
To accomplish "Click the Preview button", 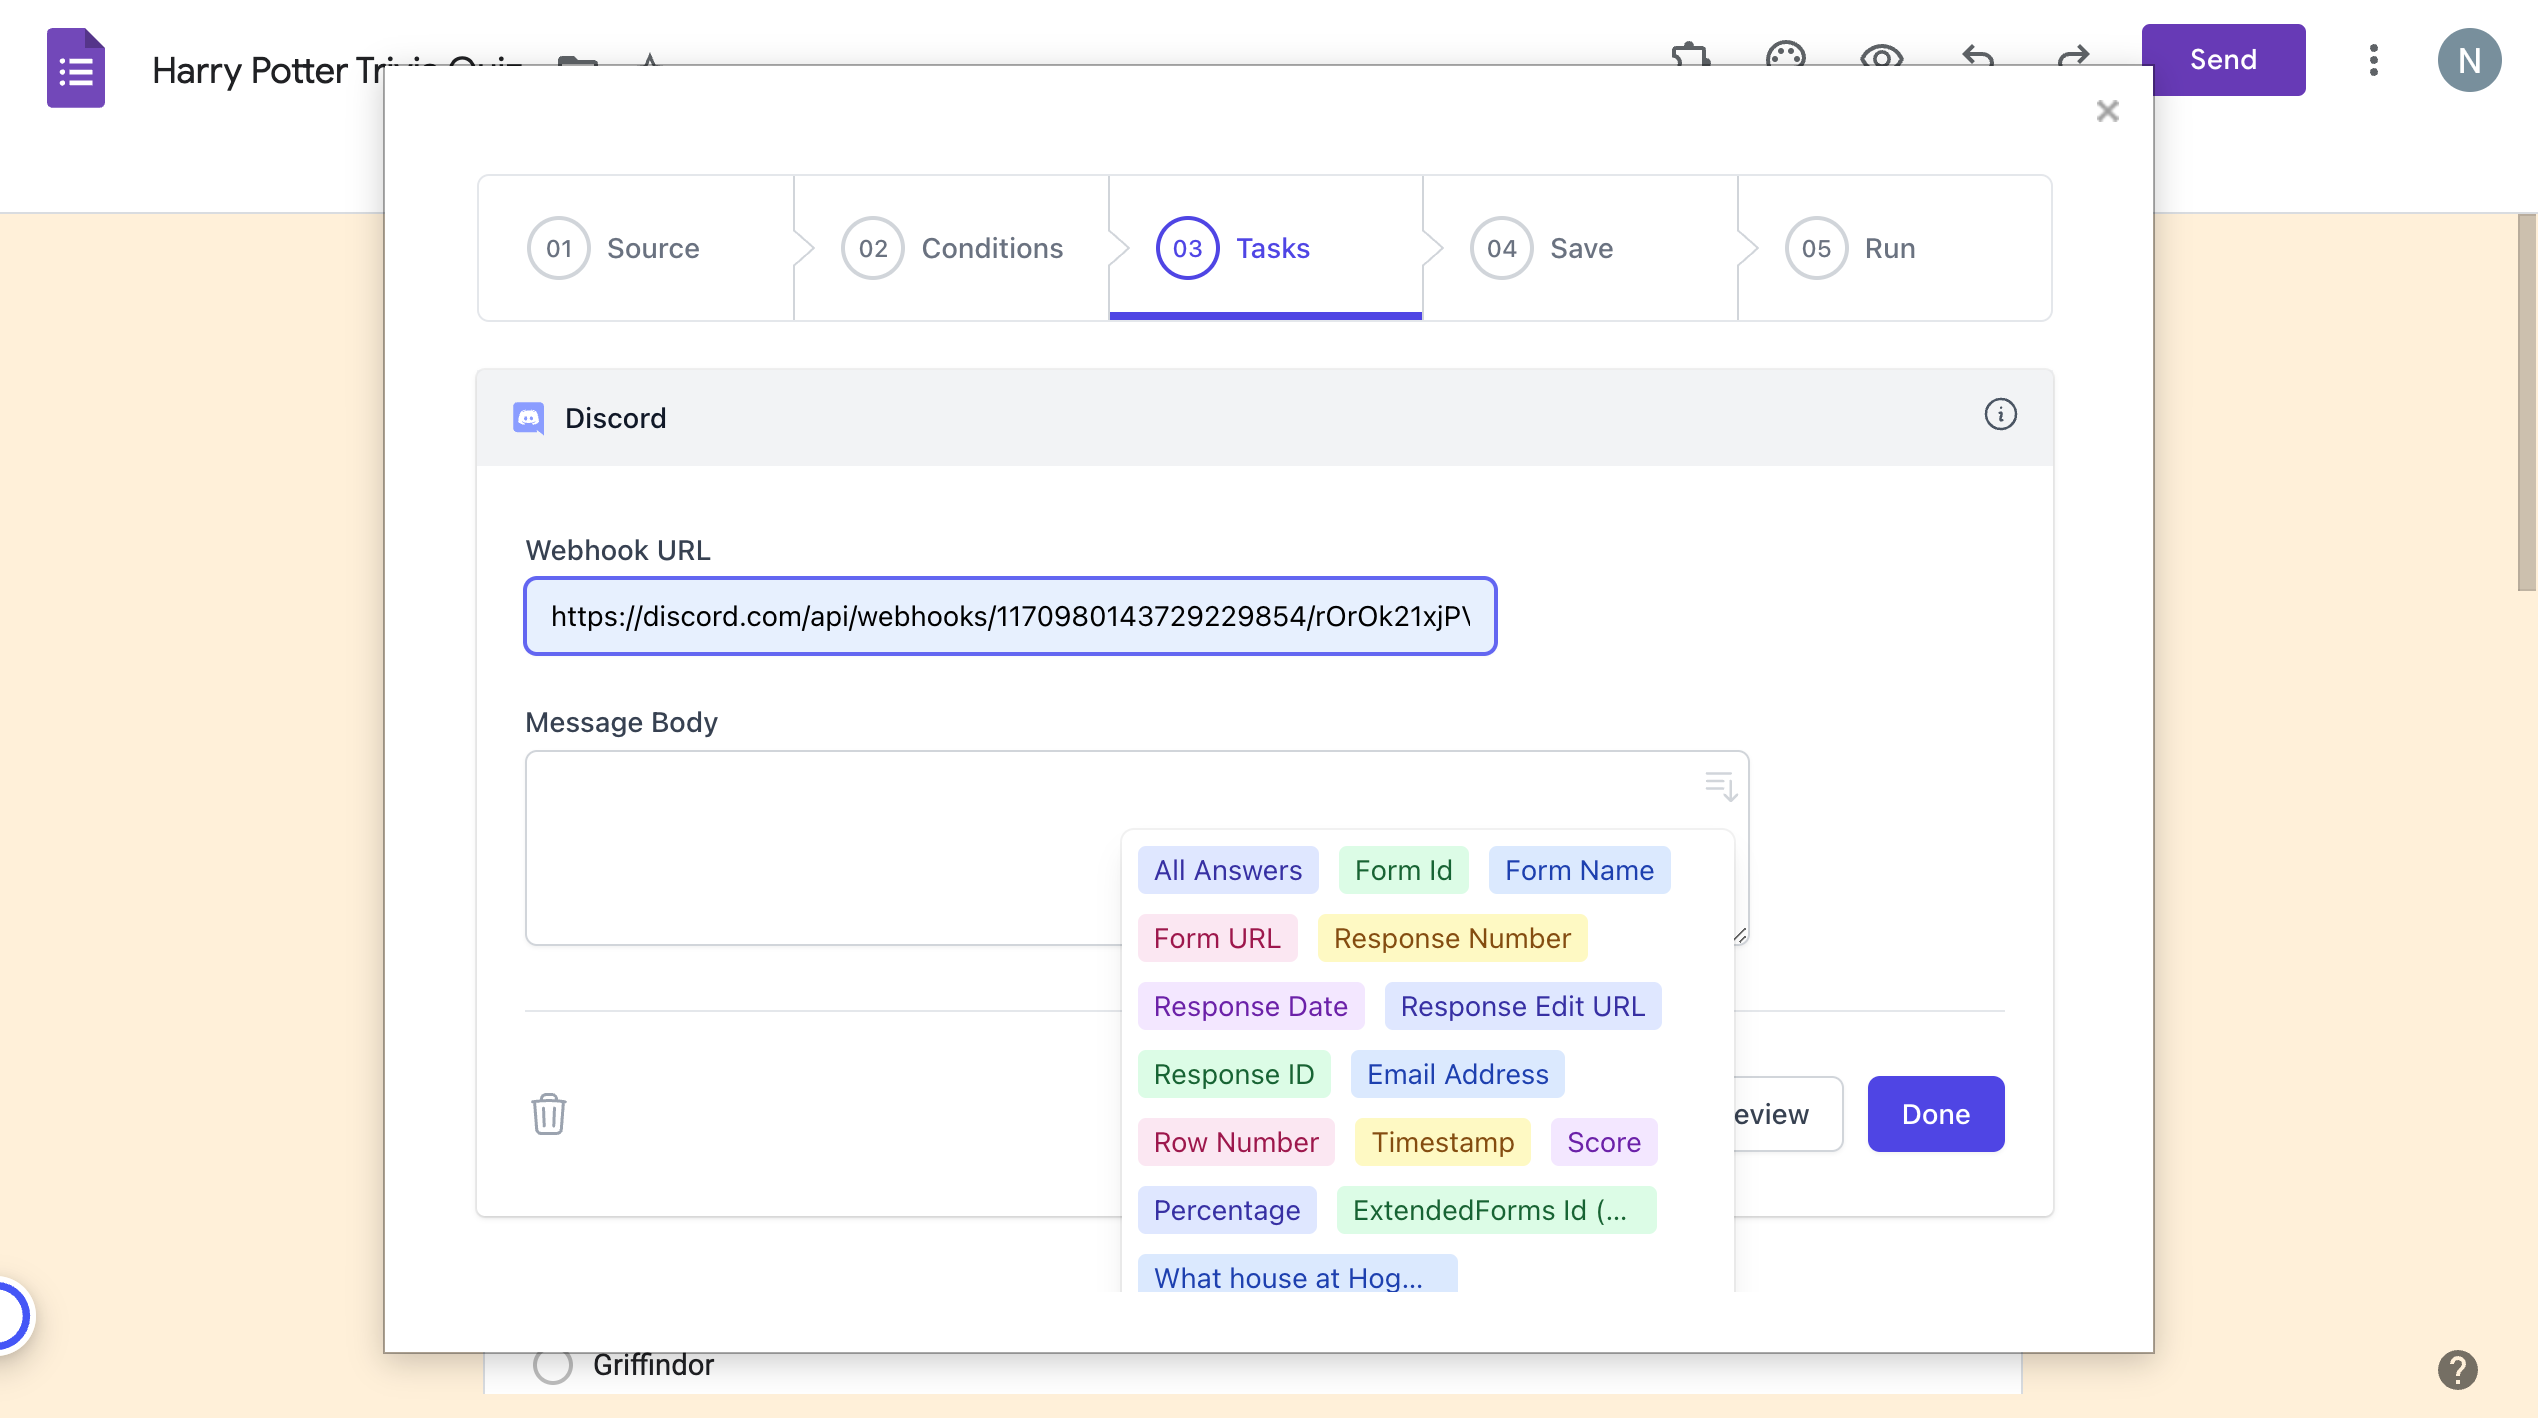I will pos(1788,1114).
